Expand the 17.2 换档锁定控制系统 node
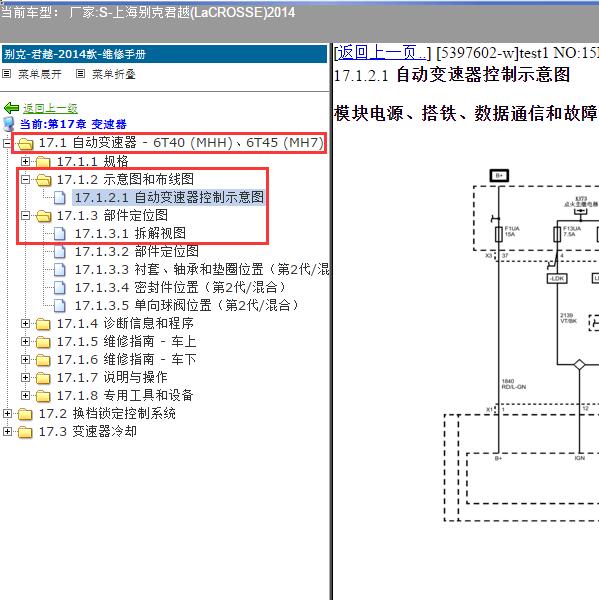Image resolution: width=599 pixels, height=600 pixels. pos(7,414)
